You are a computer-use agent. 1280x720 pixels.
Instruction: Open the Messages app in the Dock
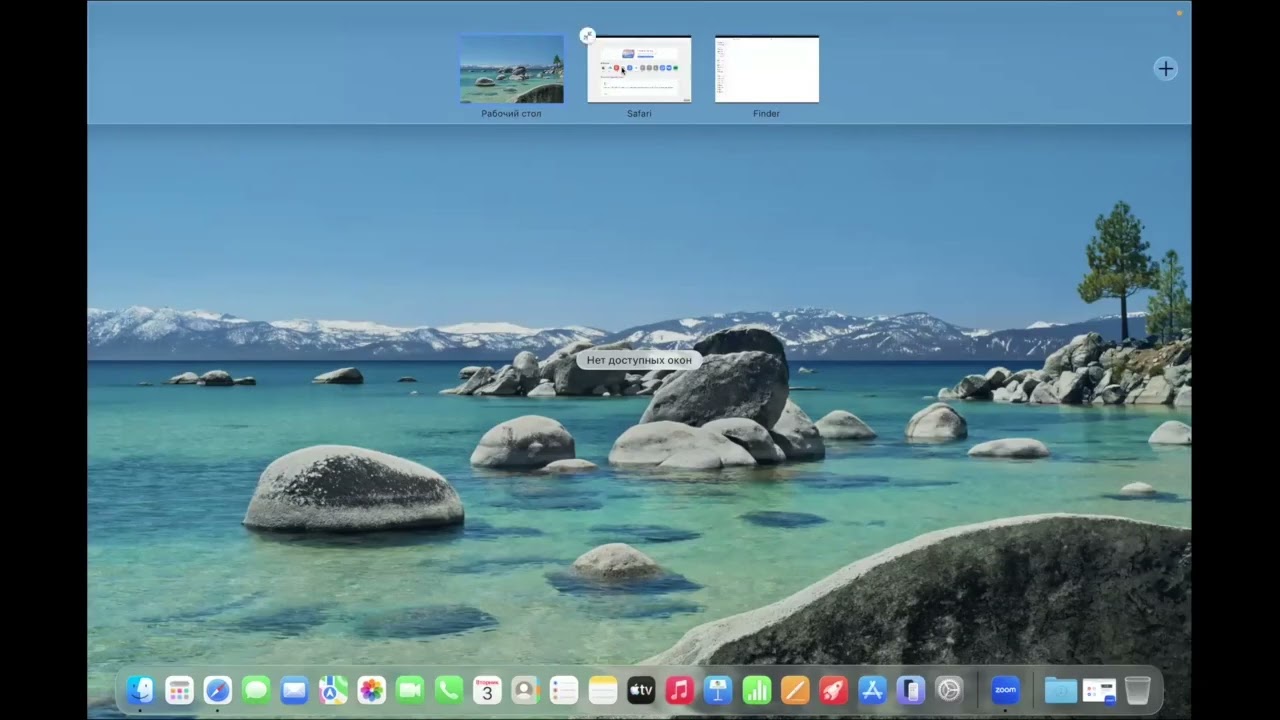coord(256,690)
